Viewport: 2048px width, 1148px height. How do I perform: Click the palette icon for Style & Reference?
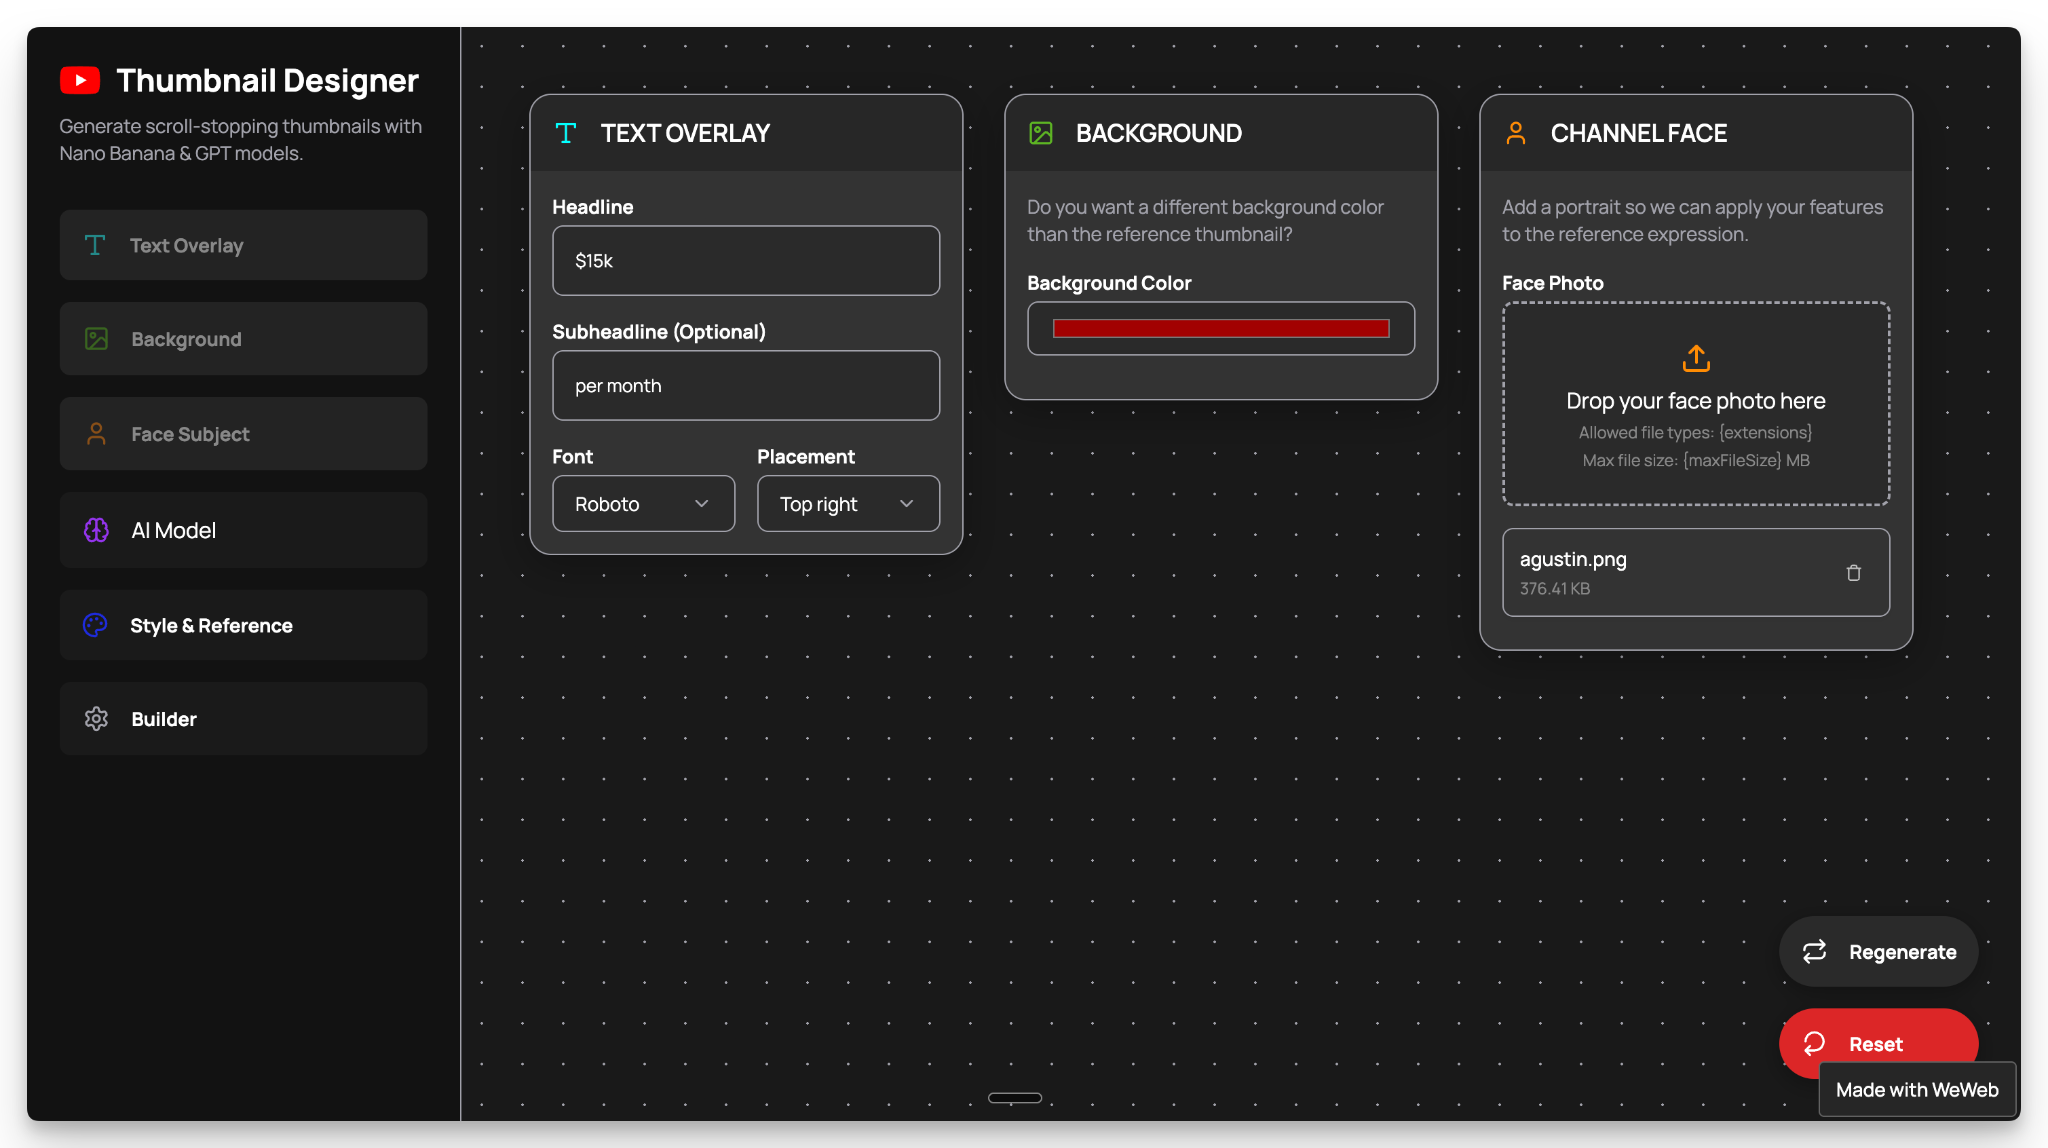(x=95, y=625)
